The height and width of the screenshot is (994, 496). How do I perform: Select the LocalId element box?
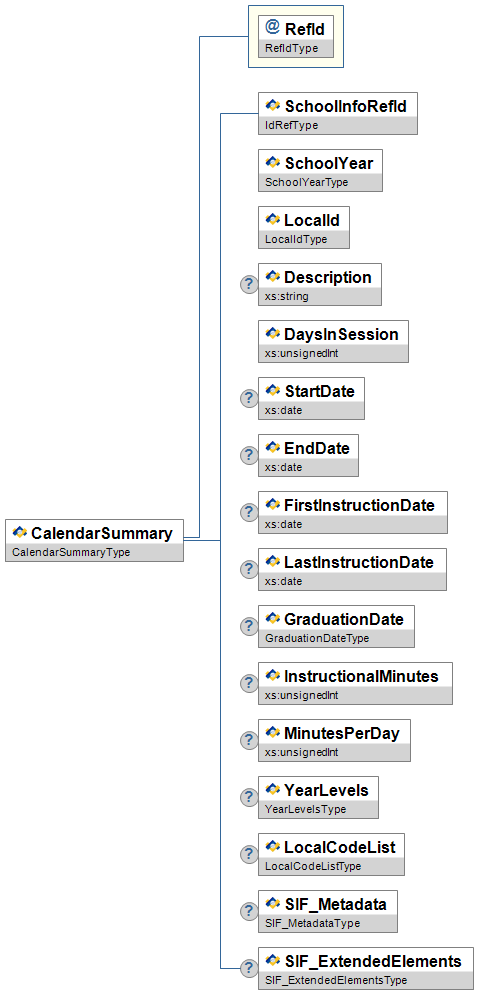[303, 228]
